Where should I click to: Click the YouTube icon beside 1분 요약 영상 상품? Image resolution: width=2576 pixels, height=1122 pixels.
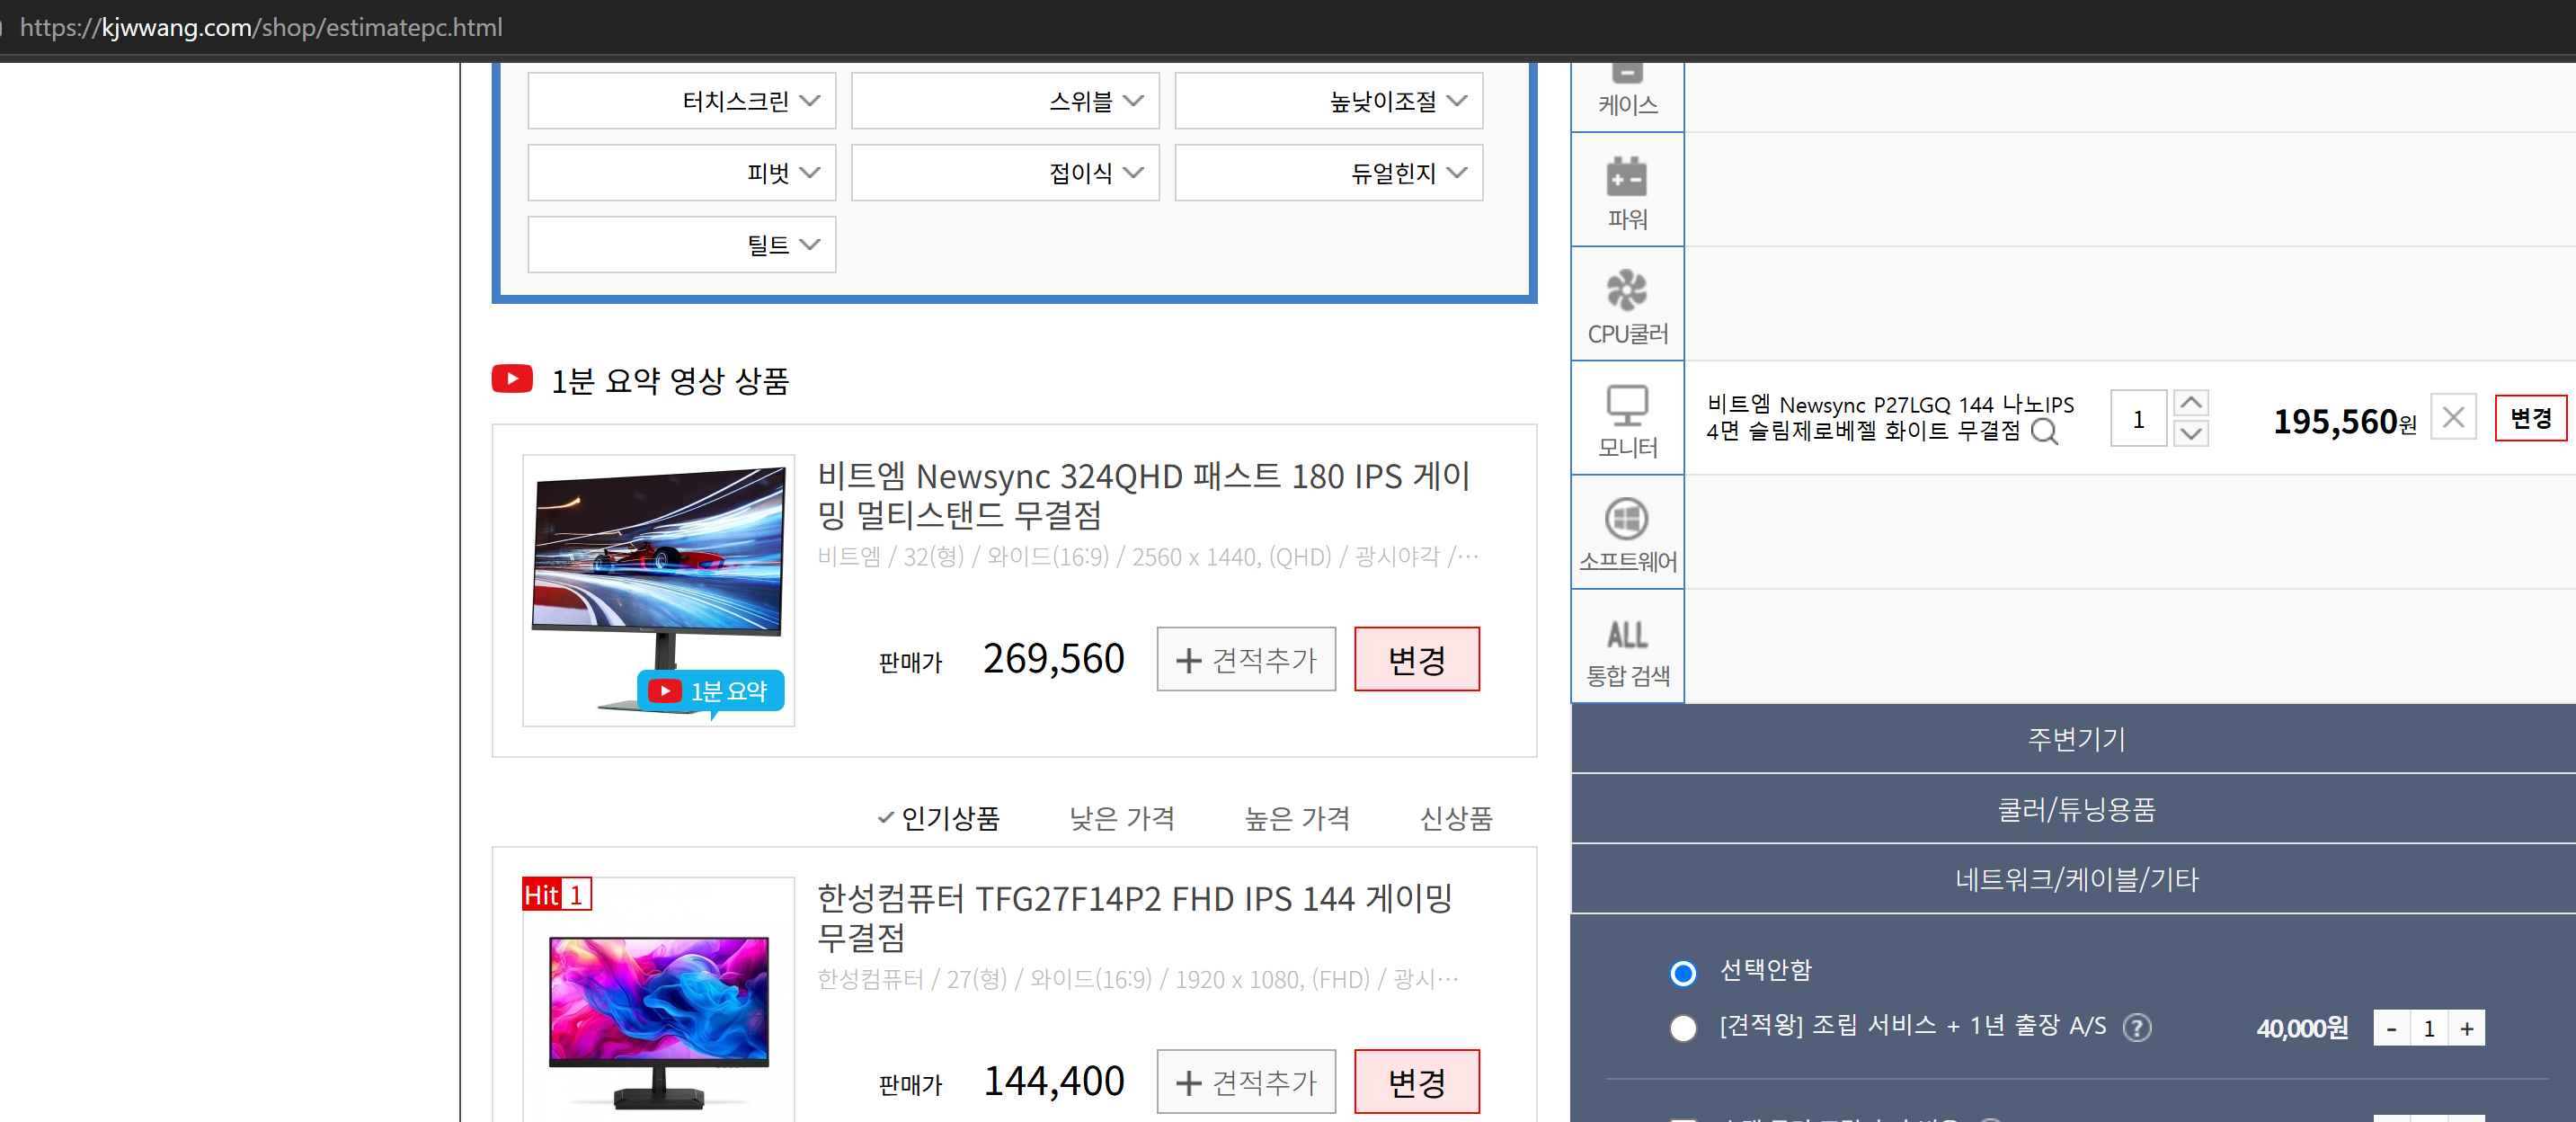point(512,379)
